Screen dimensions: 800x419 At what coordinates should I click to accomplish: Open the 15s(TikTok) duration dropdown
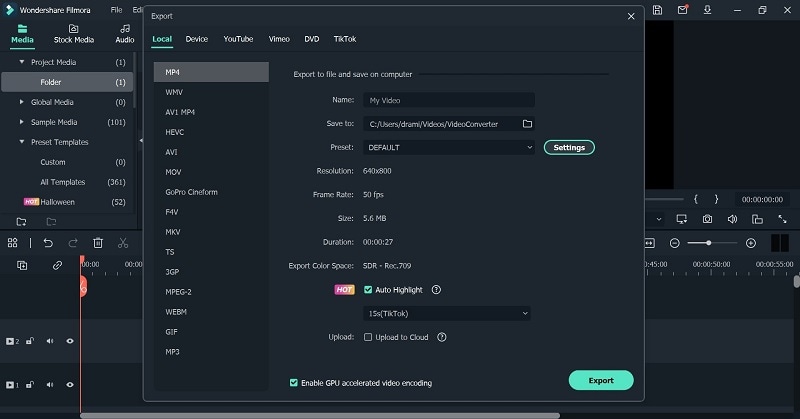[x=446, y=313]
